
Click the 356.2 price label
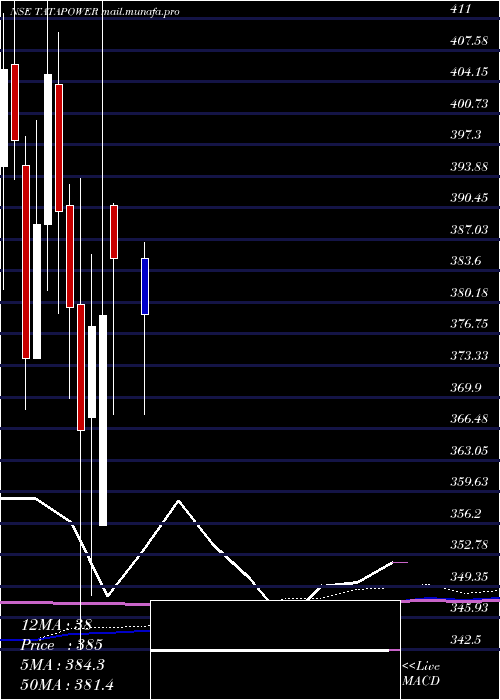(x=464, y=513)
